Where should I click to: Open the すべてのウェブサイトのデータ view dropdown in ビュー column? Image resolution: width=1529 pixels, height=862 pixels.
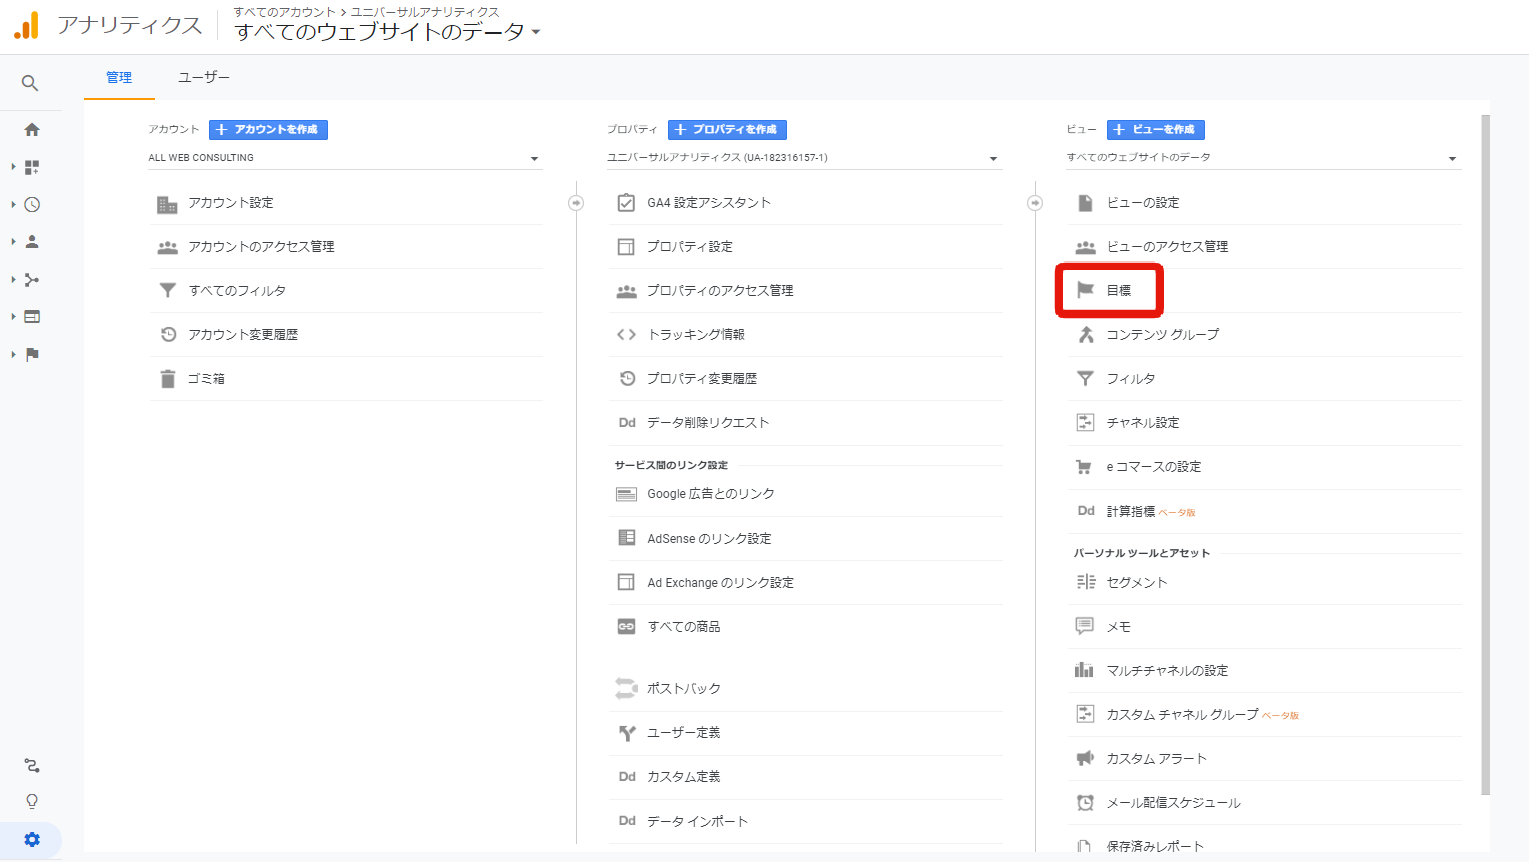1263,158
